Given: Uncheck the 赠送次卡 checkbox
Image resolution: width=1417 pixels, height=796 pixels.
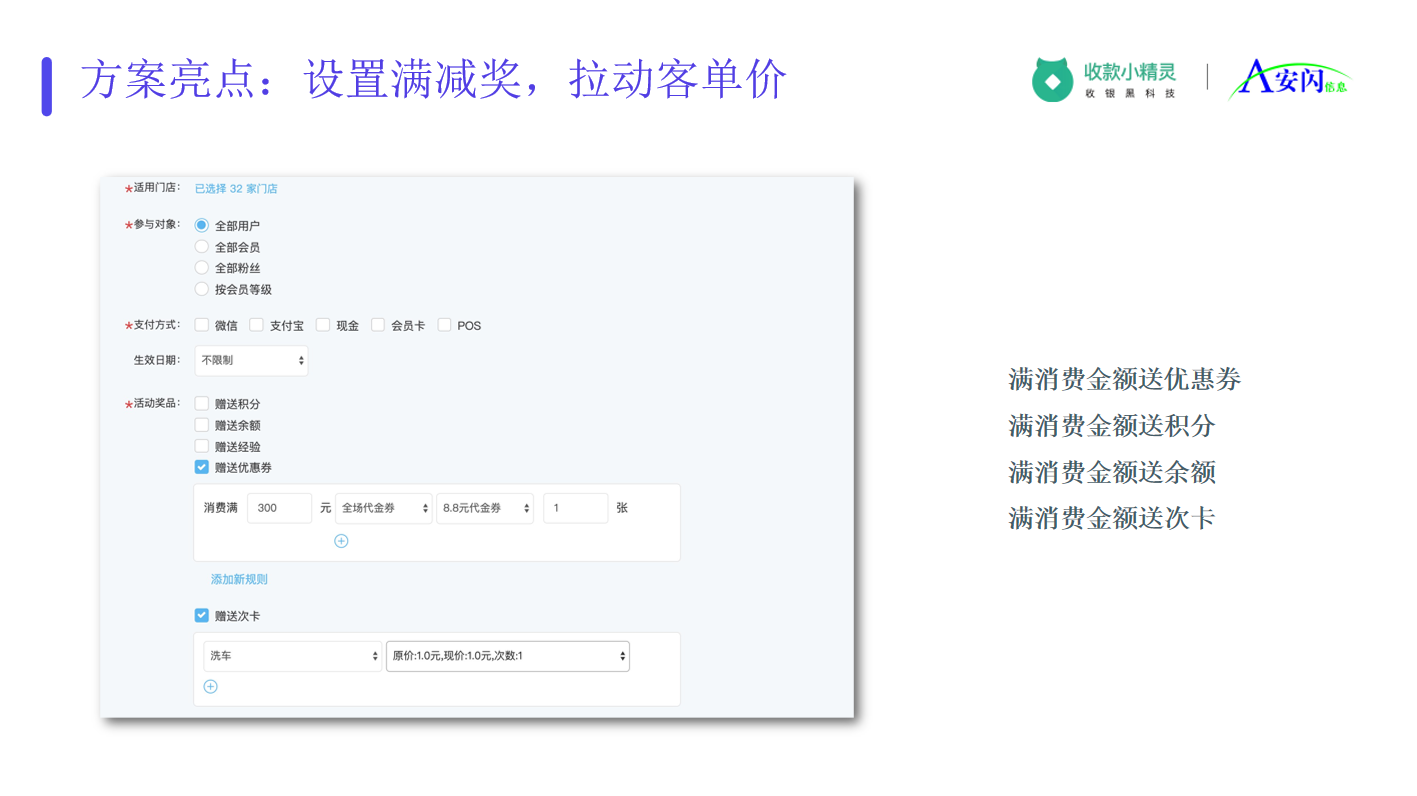Looking at the screenshot, I should (x=202, y=616).
